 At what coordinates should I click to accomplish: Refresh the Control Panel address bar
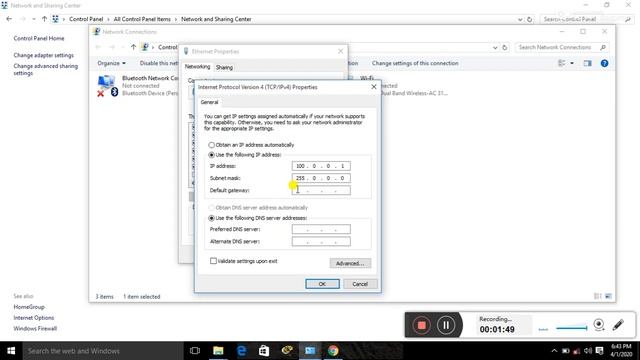[x=529, y=19]
